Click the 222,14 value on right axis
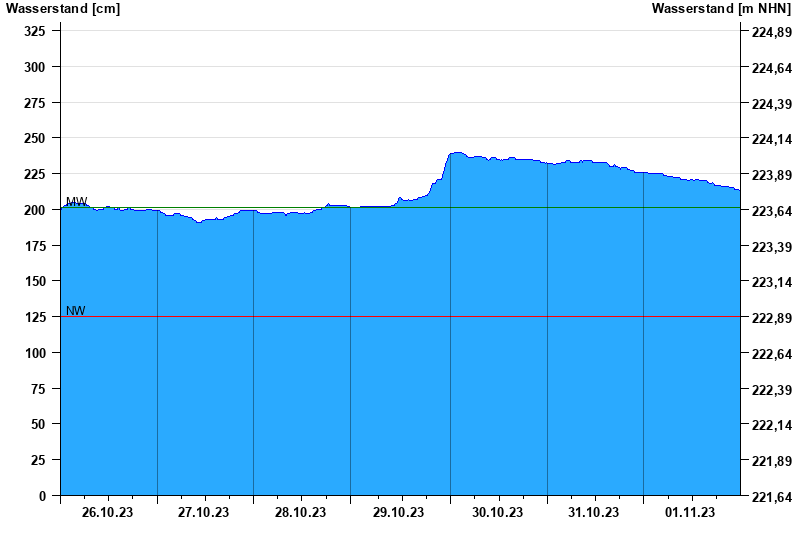800x550 pixels. (772, 425)
